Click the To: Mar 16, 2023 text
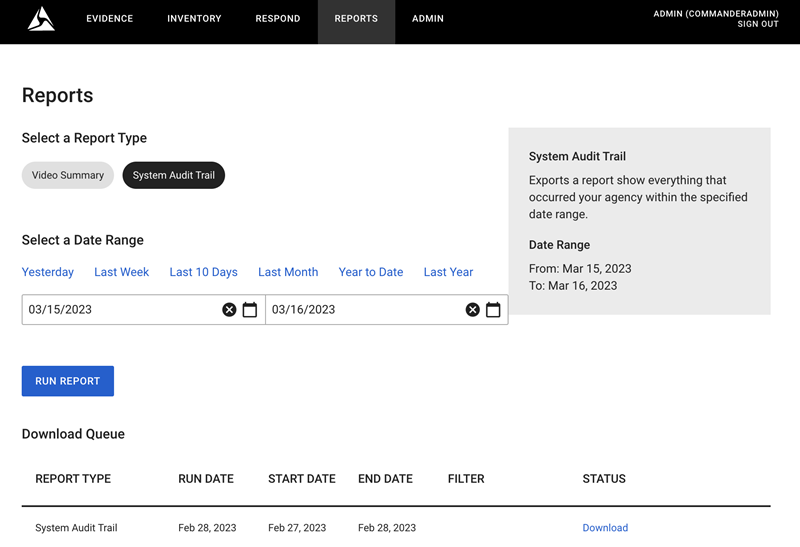The width and height of the screenshot is (800, 547). point(573,286)
